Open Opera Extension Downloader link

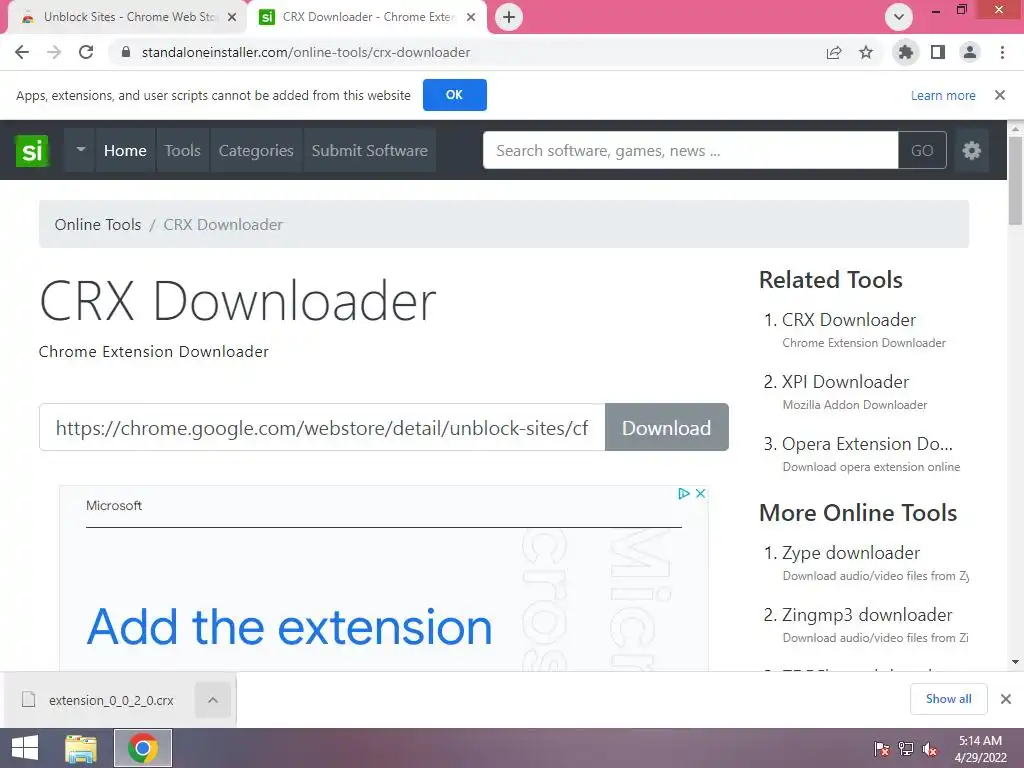pos(867,444)
